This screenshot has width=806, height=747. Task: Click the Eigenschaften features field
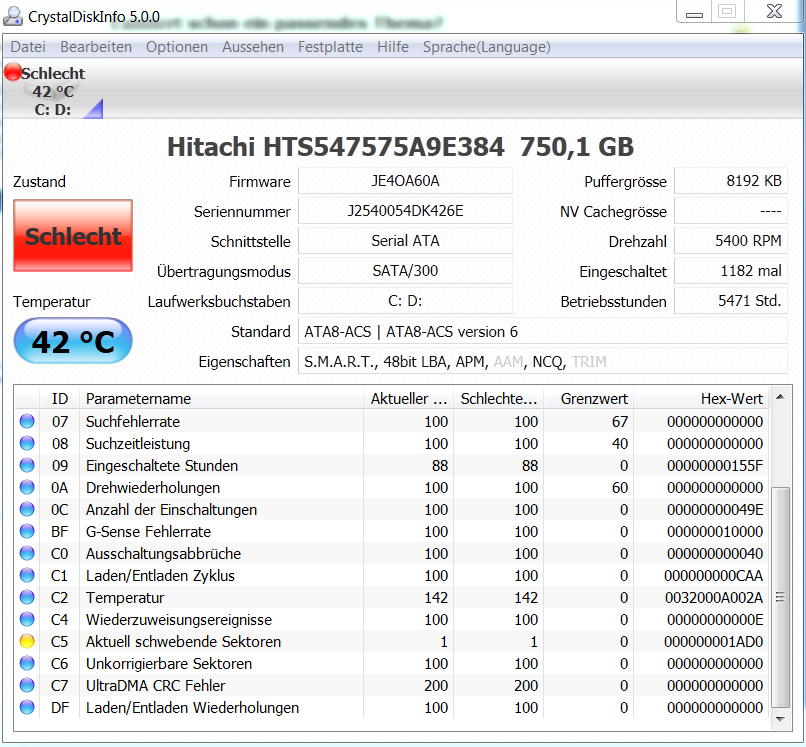(543, 361)
